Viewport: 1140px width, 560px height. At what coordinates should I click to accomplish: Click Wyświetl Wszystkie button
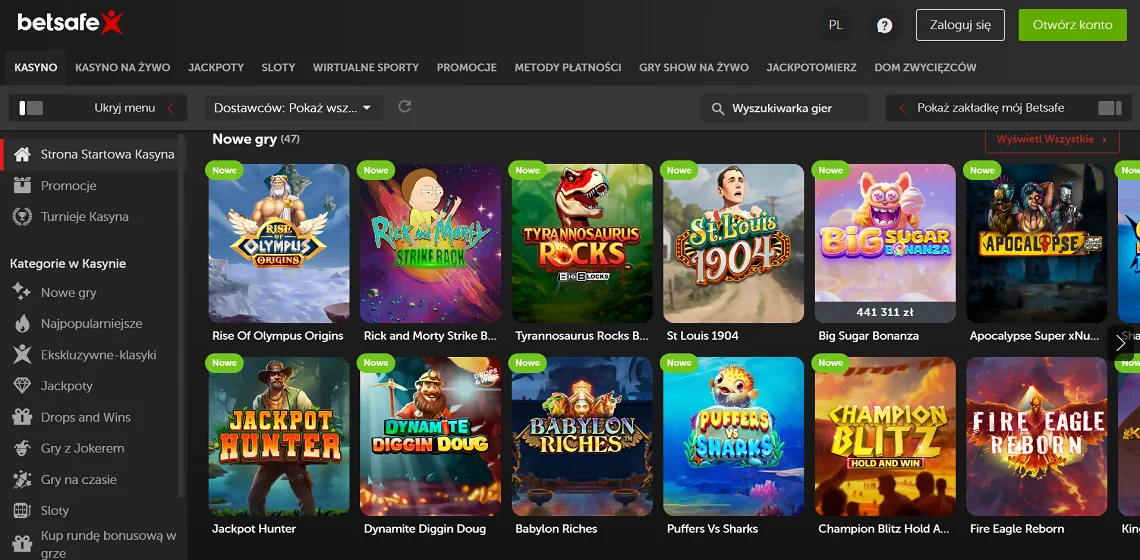coord(1052,139)
